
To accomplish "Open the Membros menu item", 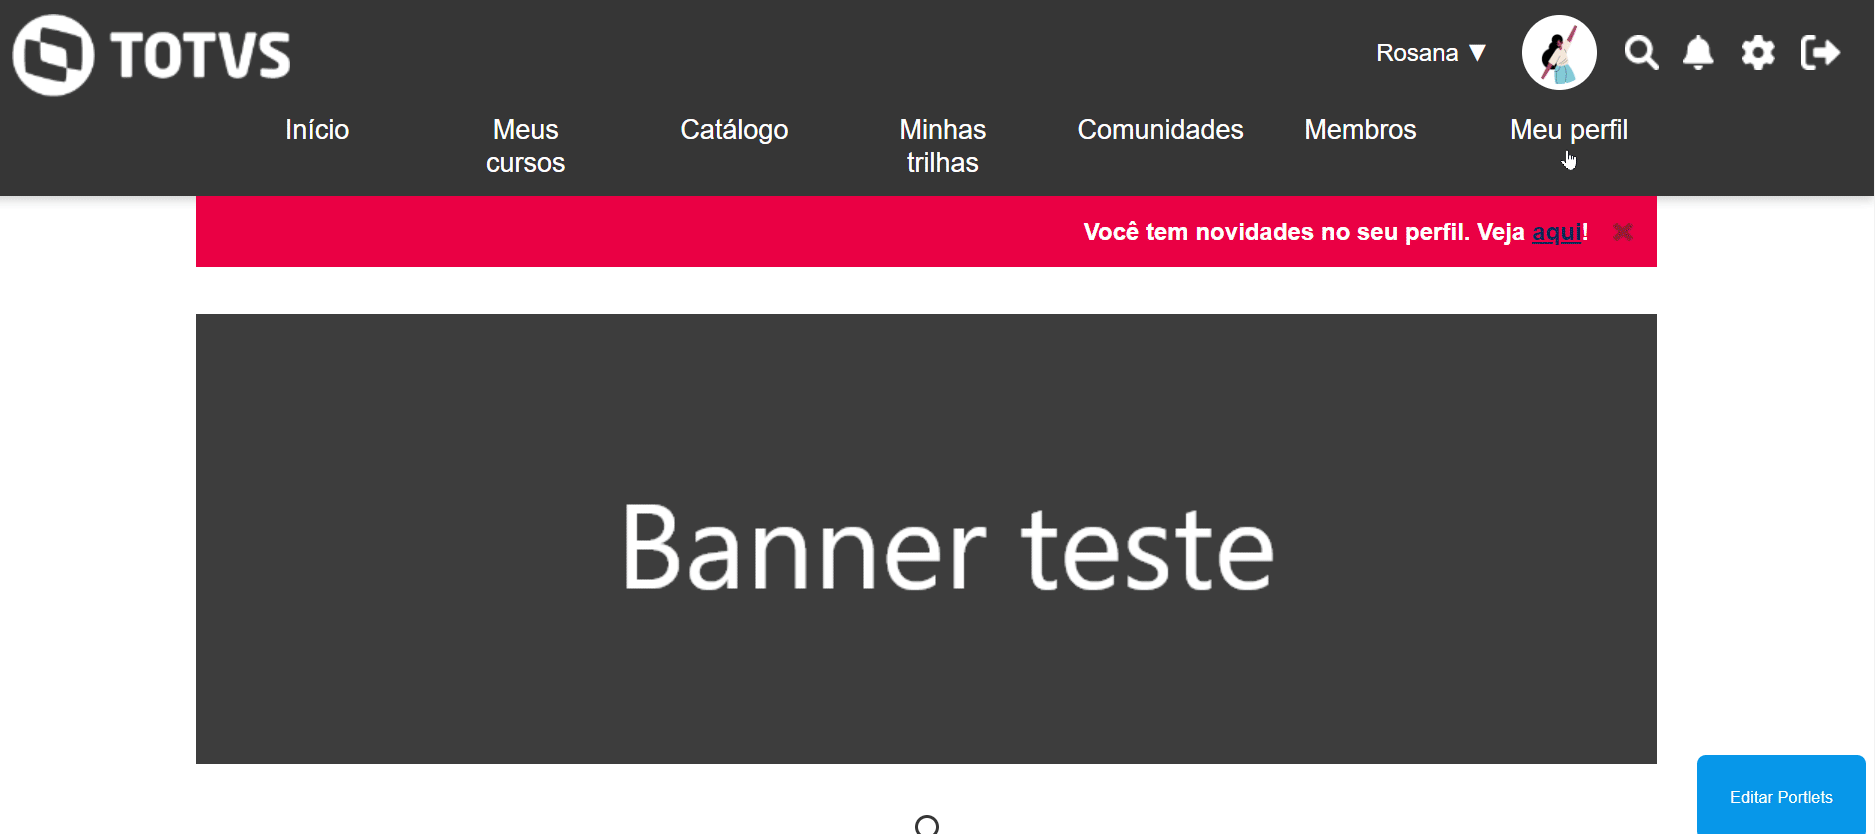I will (1360, 130).
